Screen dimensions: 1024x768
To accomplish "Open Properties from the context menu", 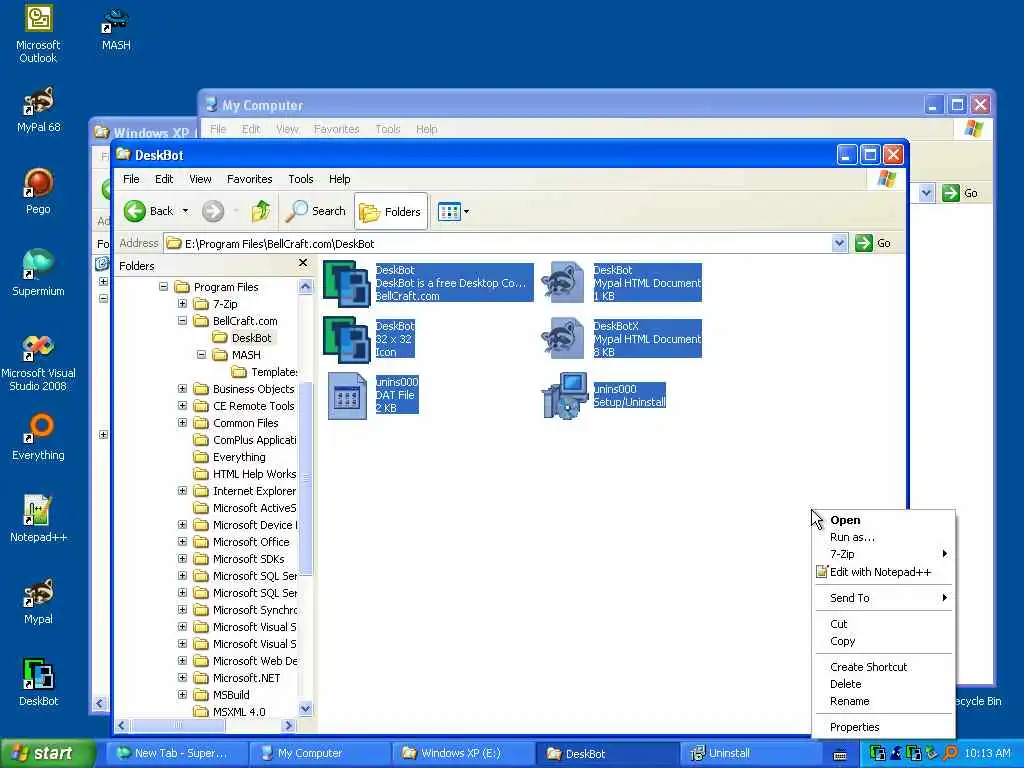I will [x=883, y=727].
